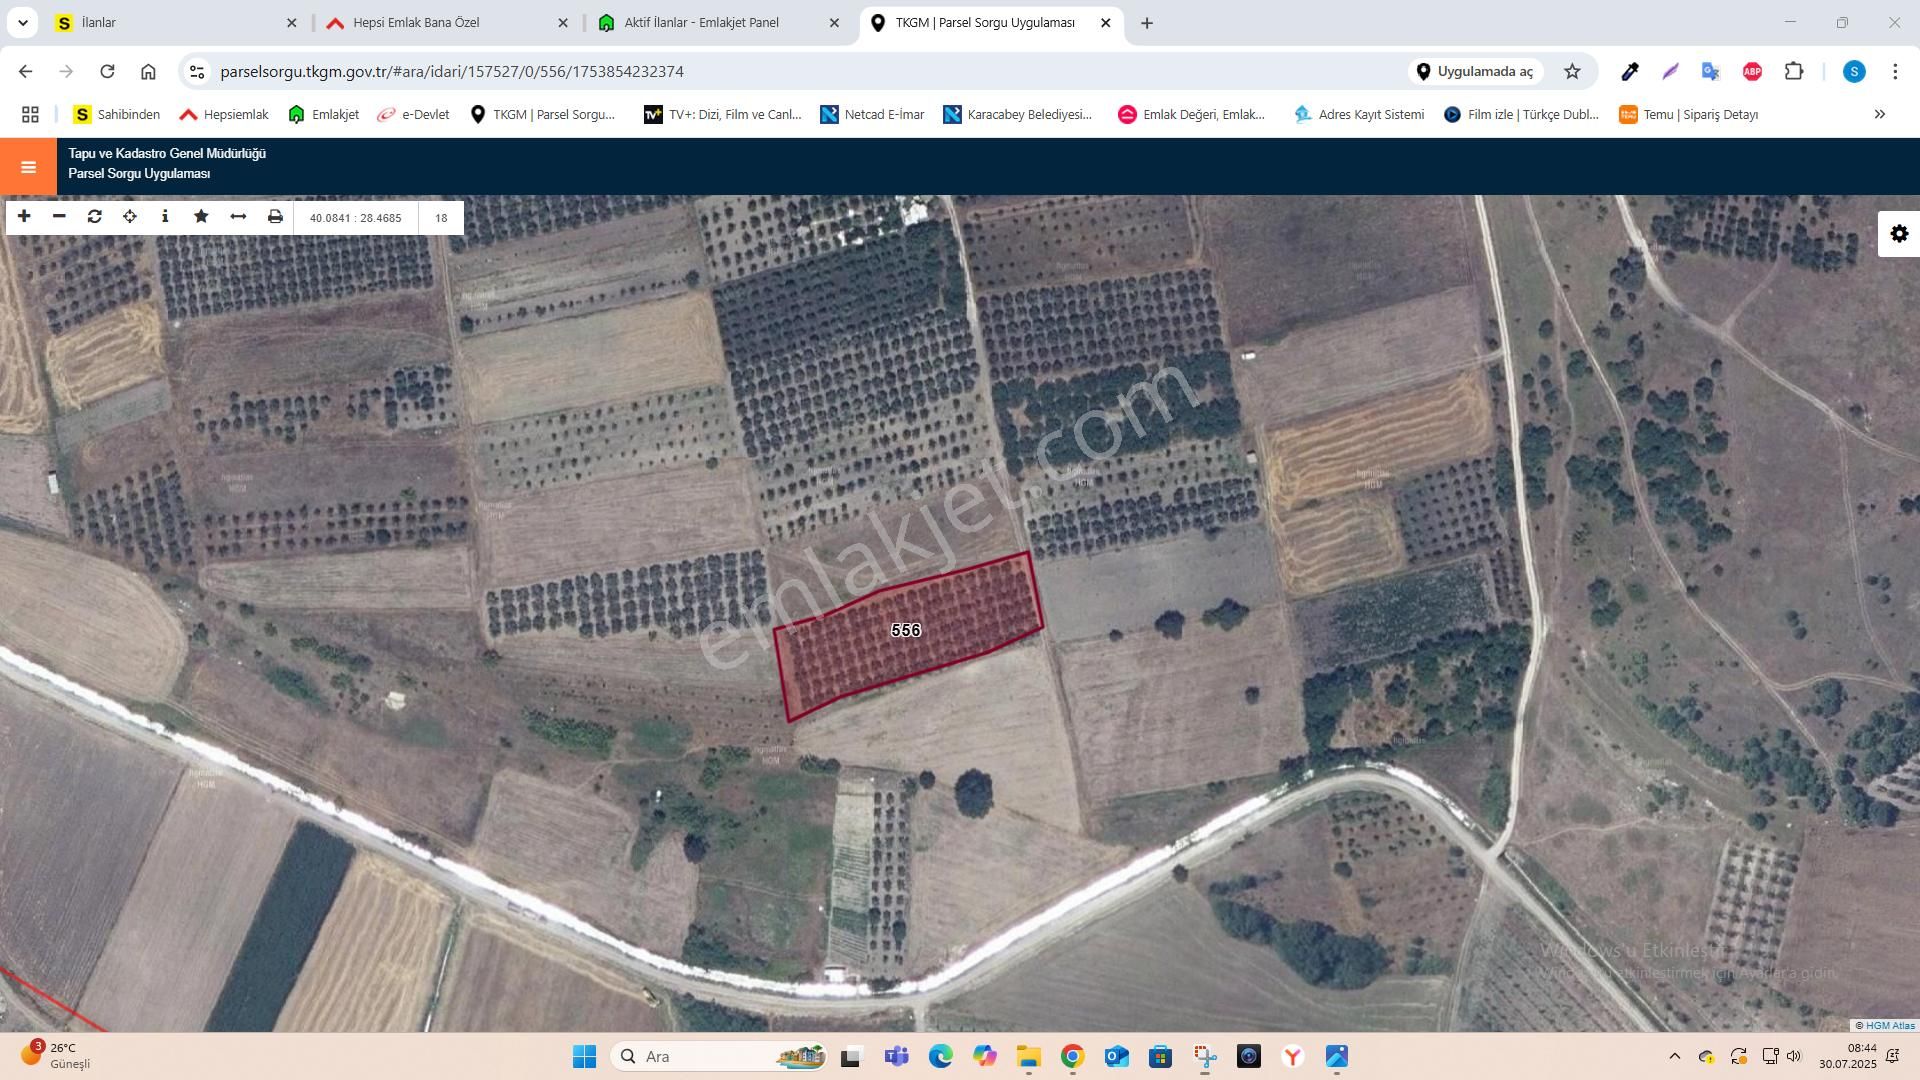1920x1080 pixels.
Task: Expand the tab search dropdown arrow
Action: click(x=22, y=22)
